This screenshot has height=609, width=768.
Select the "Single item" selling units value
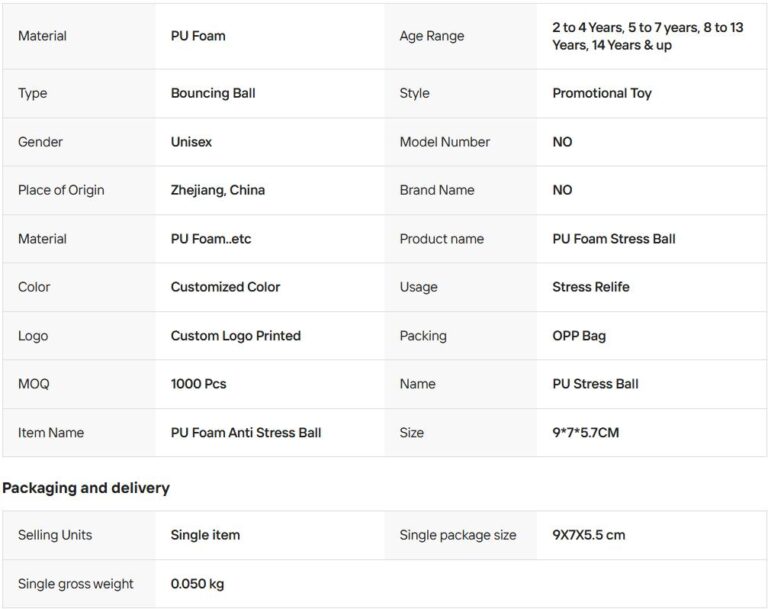pos(205,535)
